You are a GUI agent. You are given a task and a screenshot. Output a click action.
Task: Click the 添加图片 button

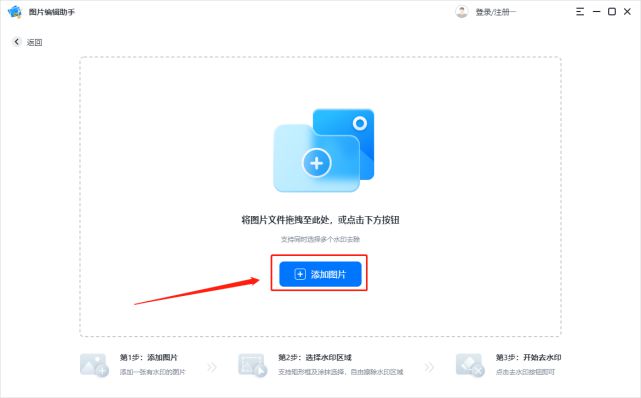point(320,274)
